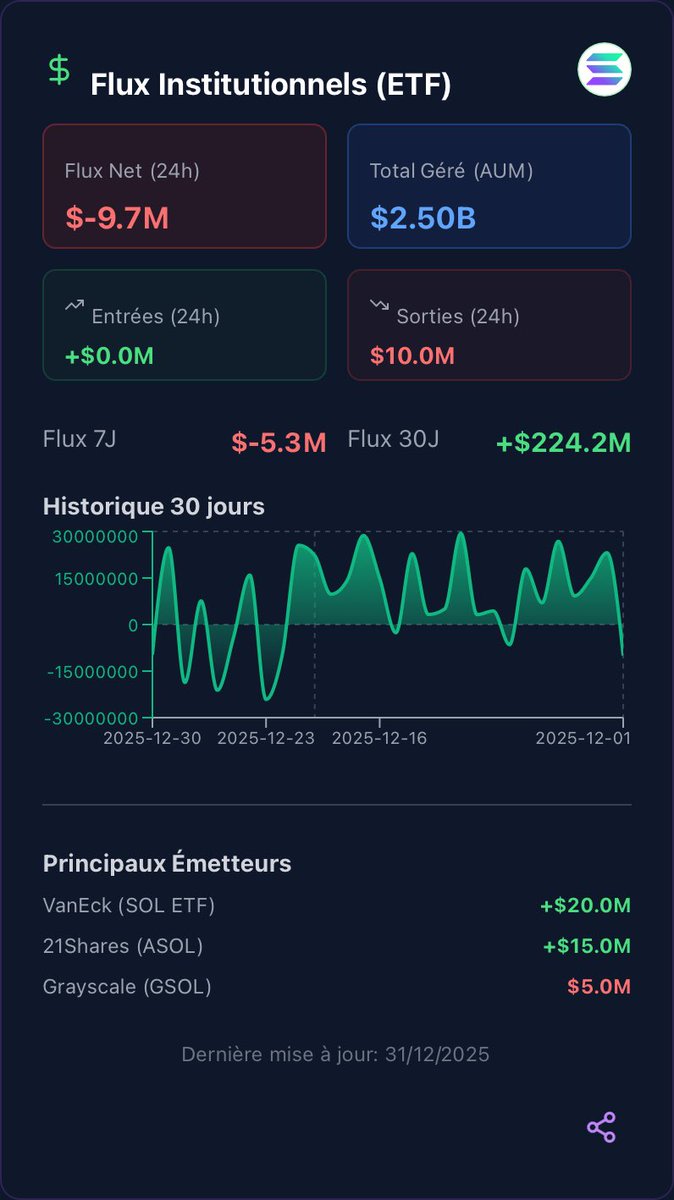The width and height of the screenshot is (674, 1200).
Task: Tap the green dollar sign icon
Action: [60, 71]
